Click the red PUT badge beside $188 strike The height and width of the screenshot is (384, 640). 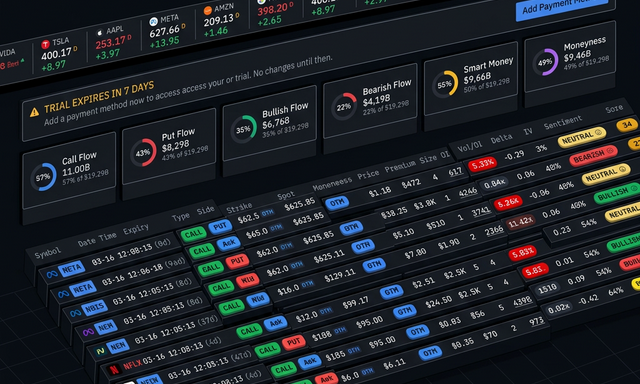pyautogui.click(x=293, y=342)
